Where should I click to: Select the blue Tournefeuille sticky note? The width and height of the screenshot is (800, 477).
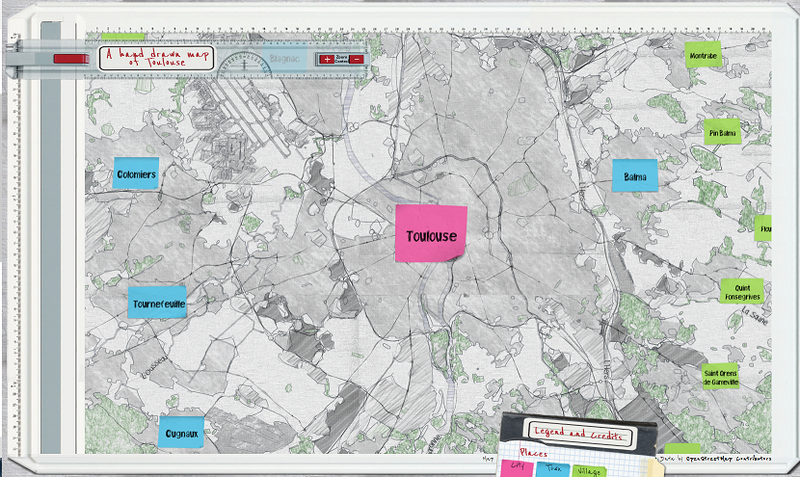click(157, 303)
